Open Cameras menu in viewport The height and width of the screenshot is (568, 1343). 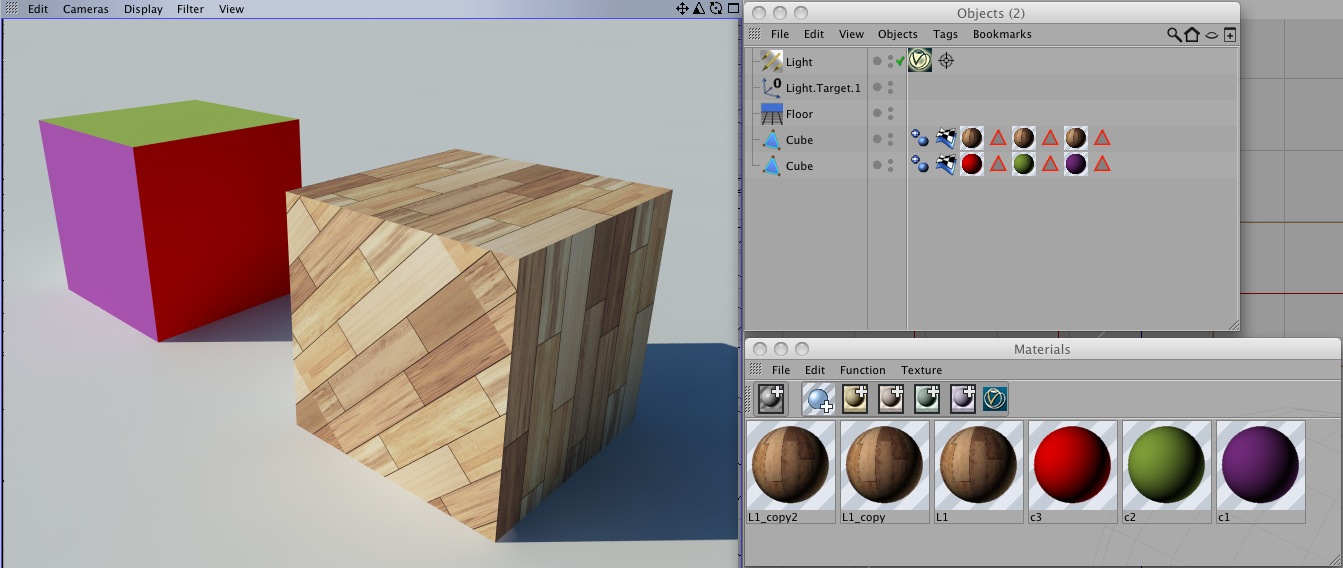coord(85,9)
